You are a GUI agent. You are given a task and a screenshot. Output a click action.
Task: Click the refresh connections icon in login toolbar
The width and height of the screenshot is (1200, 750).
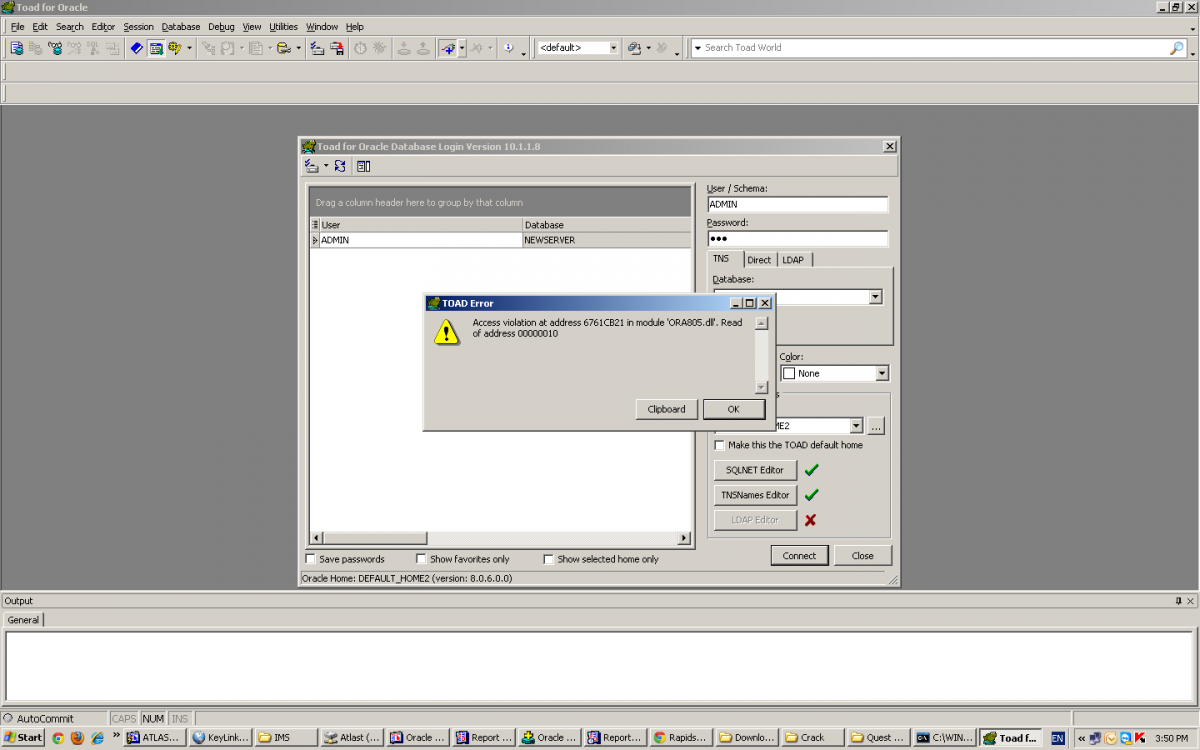click(340, 166)
